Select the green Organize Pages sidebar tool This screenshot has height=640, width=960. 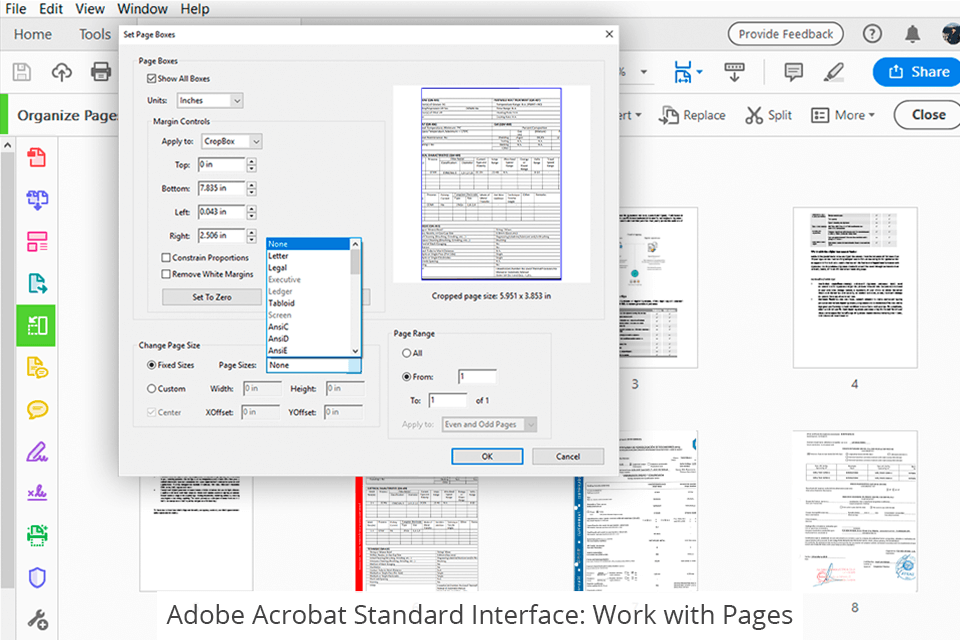[36, 325]
